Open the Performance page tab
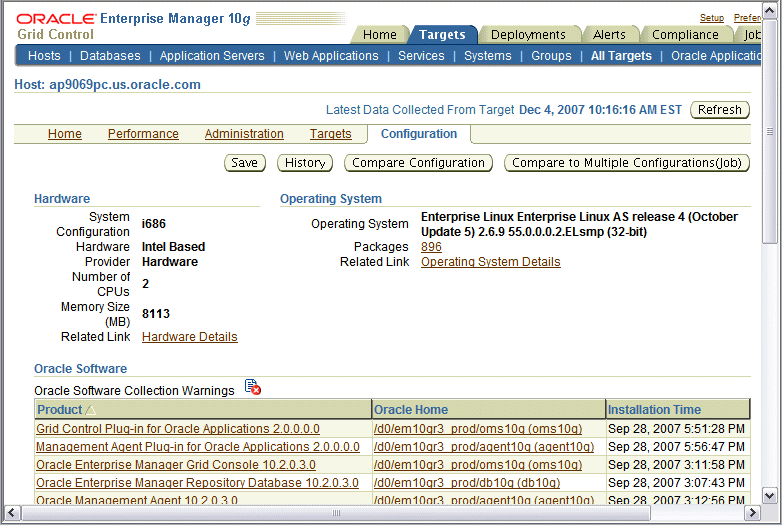The width and height of the screenshot is (782, 526). click(x=143, y=134)
